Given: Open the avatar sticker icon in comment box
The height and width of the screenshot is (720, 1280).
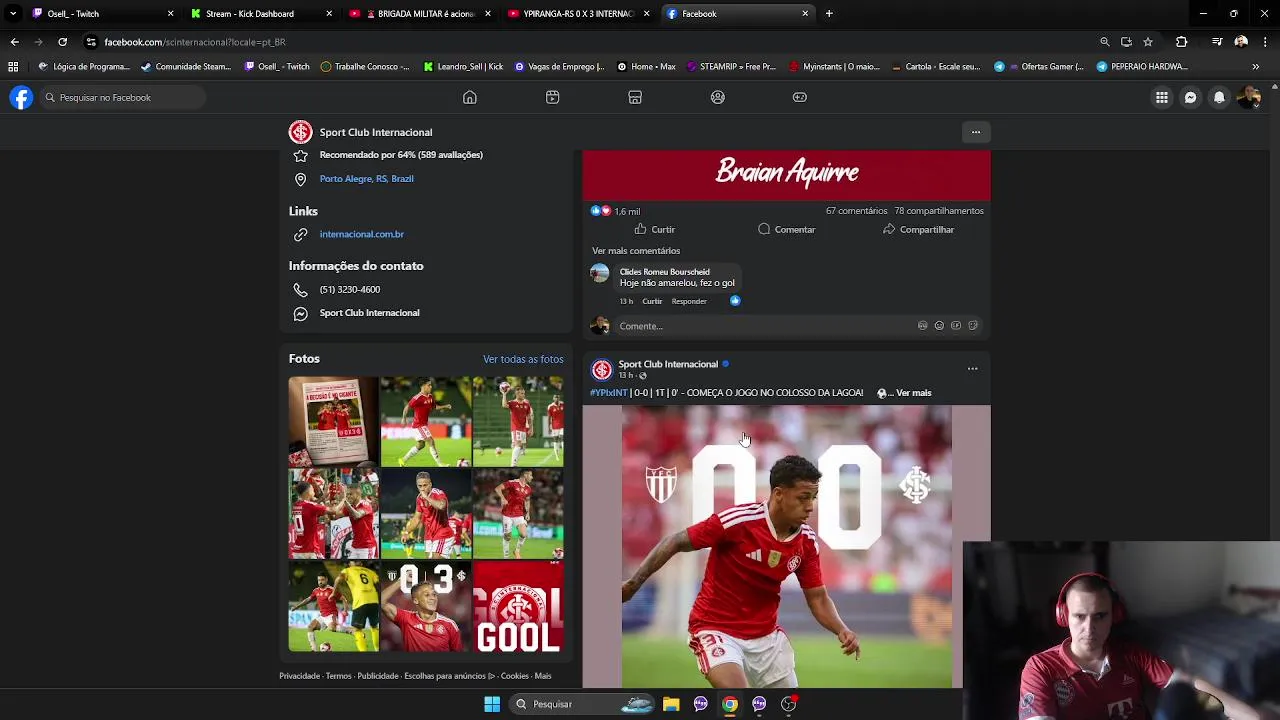Looking at the screenshot, I should 922,326.
